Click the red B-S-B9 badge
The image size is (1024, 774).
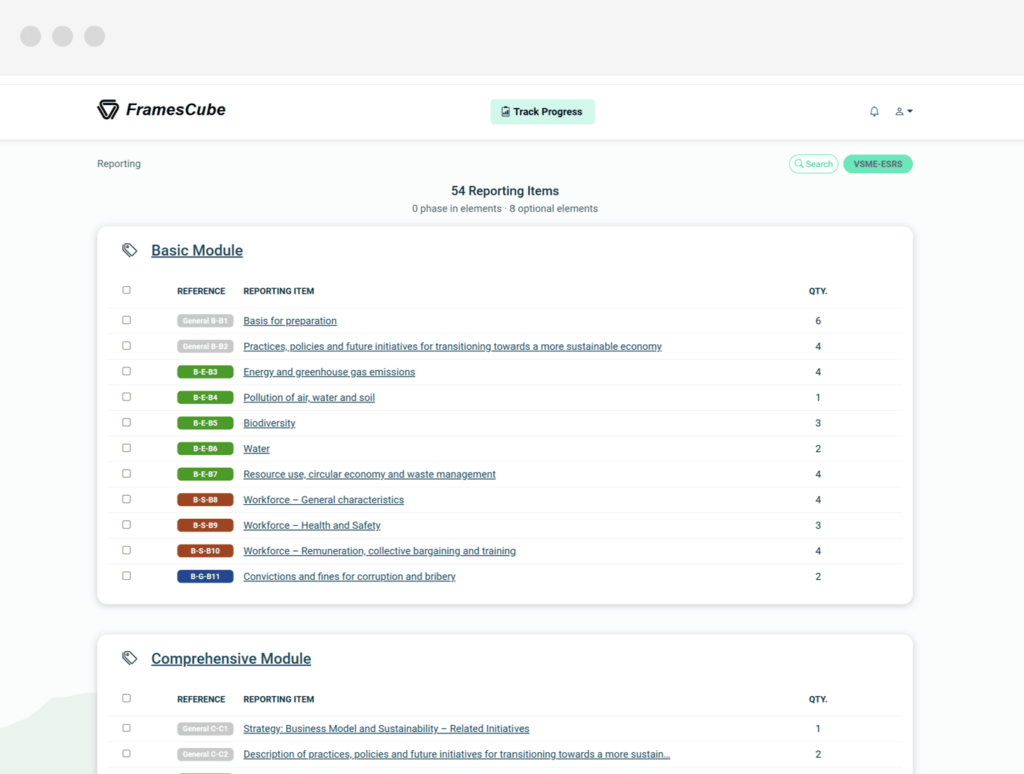point(205,525)
